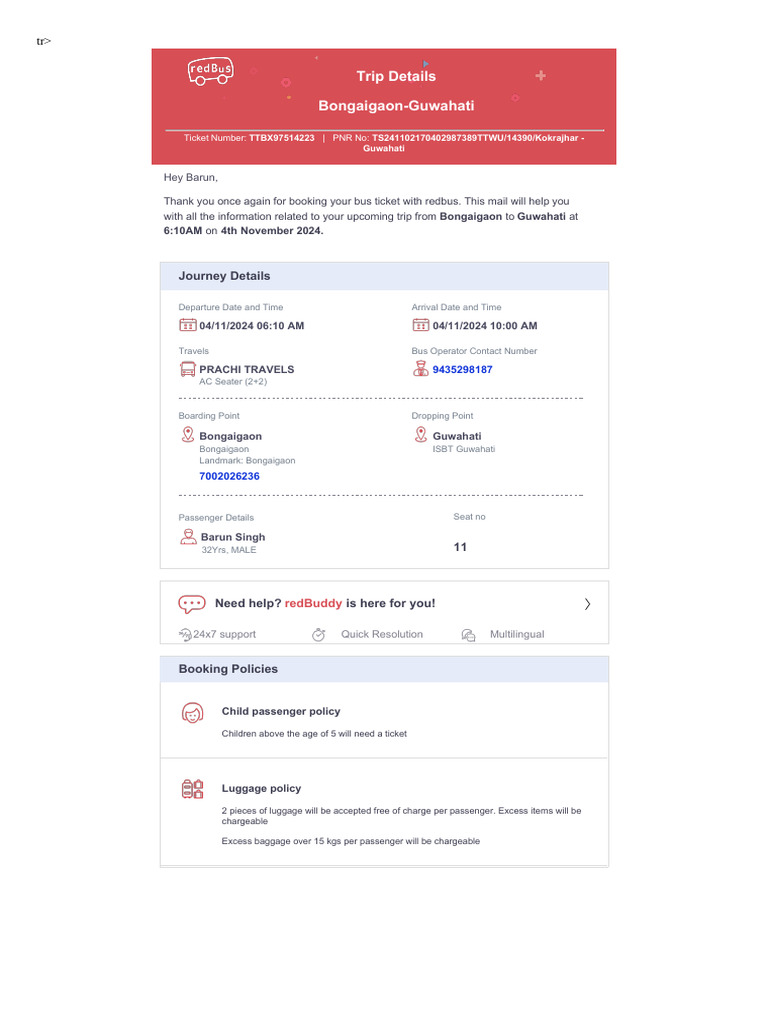Click the Multilingual icon

coord(468,634)
